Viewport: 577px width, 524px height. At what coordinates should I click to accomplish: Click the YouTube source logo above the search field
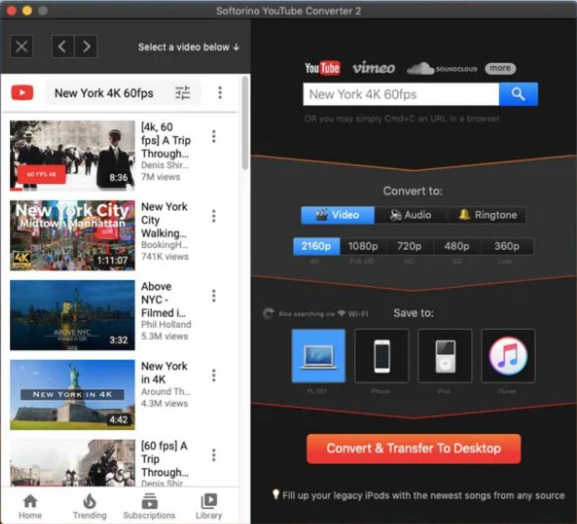tap(322, 68)
